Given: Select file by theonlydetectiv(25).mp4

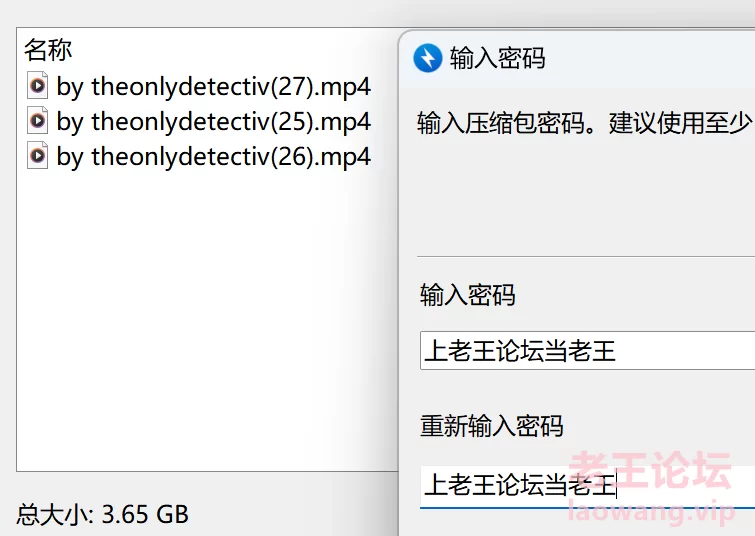Looking at the screenshot, I should click(x=213, y=121).
